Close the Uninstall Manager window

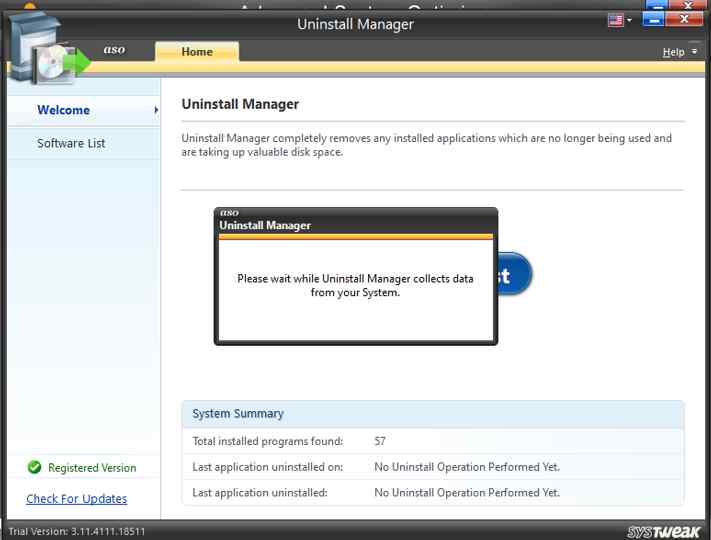click(x=684, y=19)
